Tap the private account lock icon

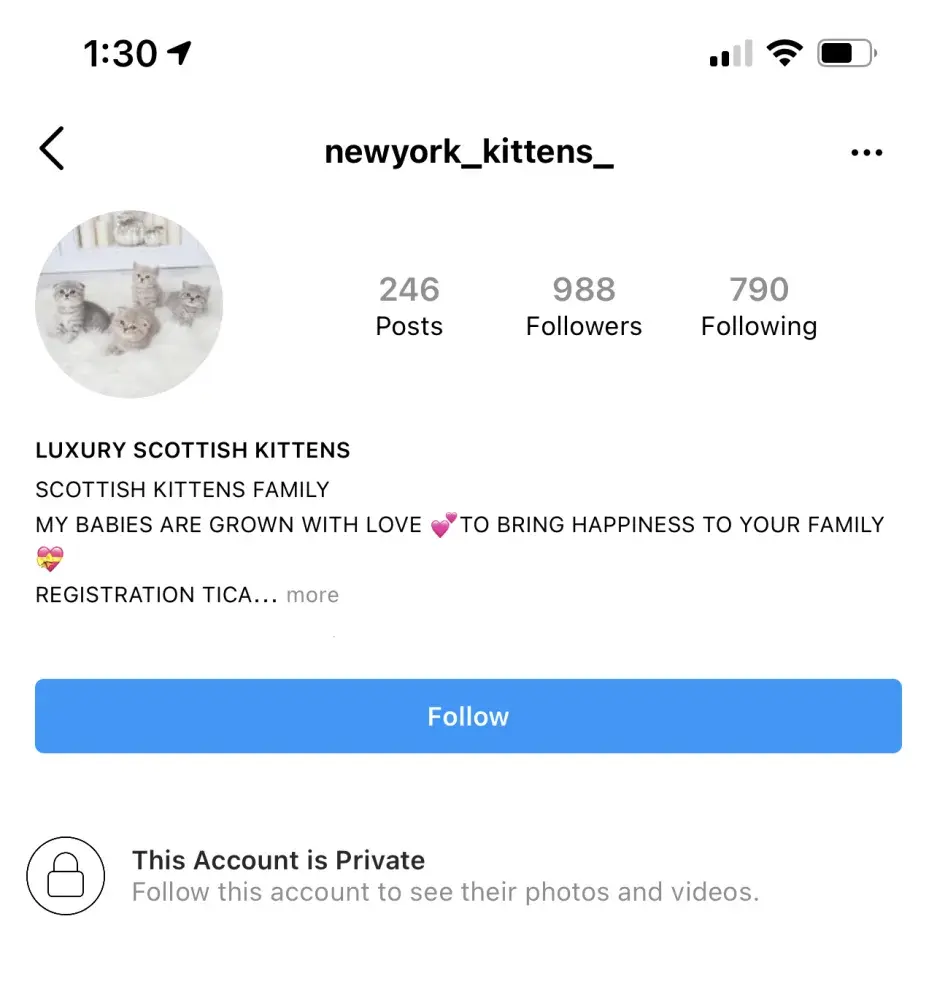[66, 876]
